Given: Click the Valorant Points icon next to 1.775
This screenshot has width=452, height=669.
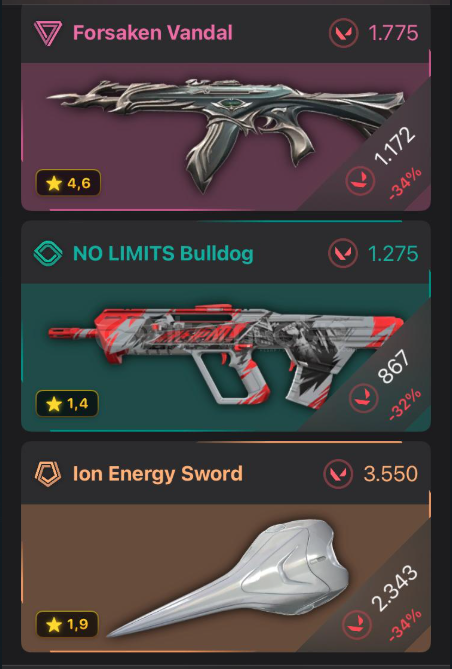Looking at the screenshot, I should (344, 33).
